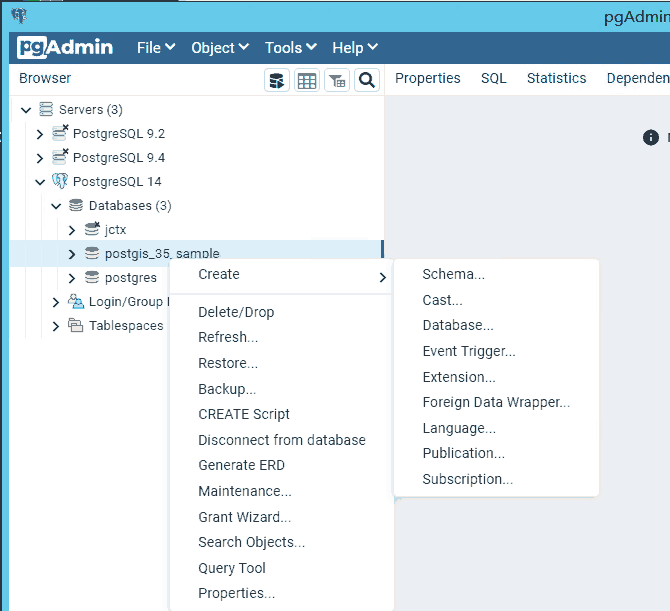
Task: Open the Create submenu entry
Action: coord(281,274)
